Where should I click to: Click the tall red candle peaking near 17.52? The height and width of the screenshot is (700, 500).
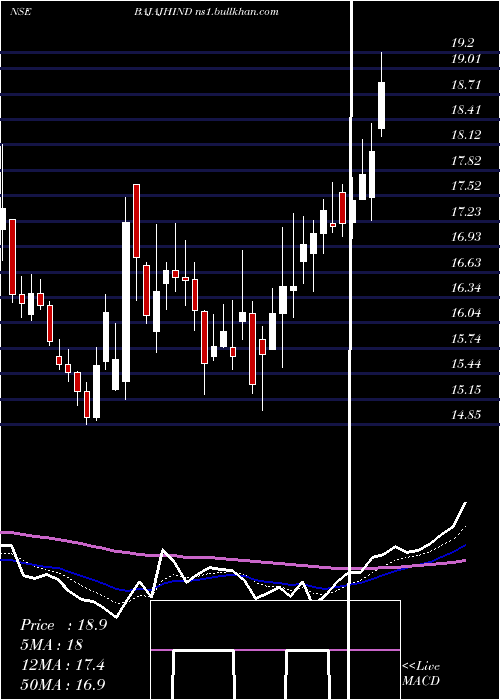pyautogui.click(x=137, y=221)
